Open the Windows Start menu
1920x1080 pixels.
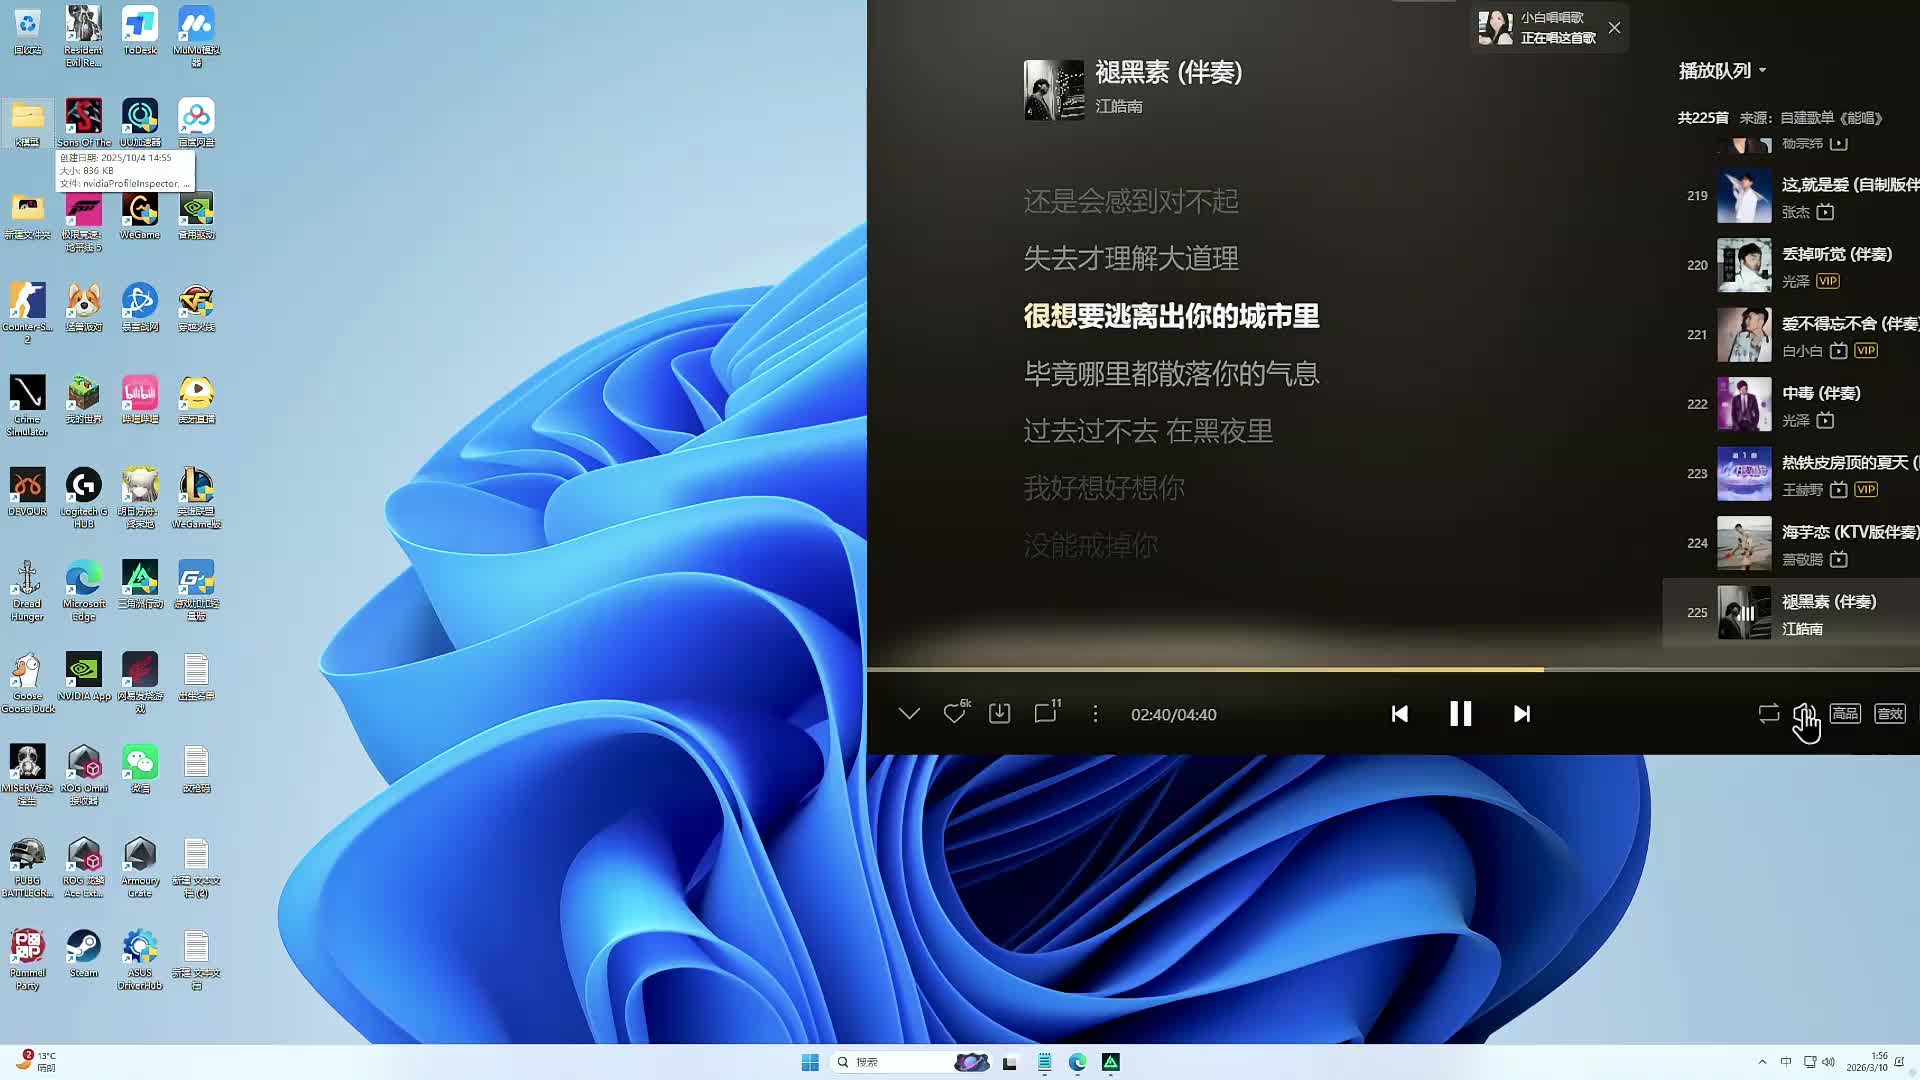coord(810,1062)
